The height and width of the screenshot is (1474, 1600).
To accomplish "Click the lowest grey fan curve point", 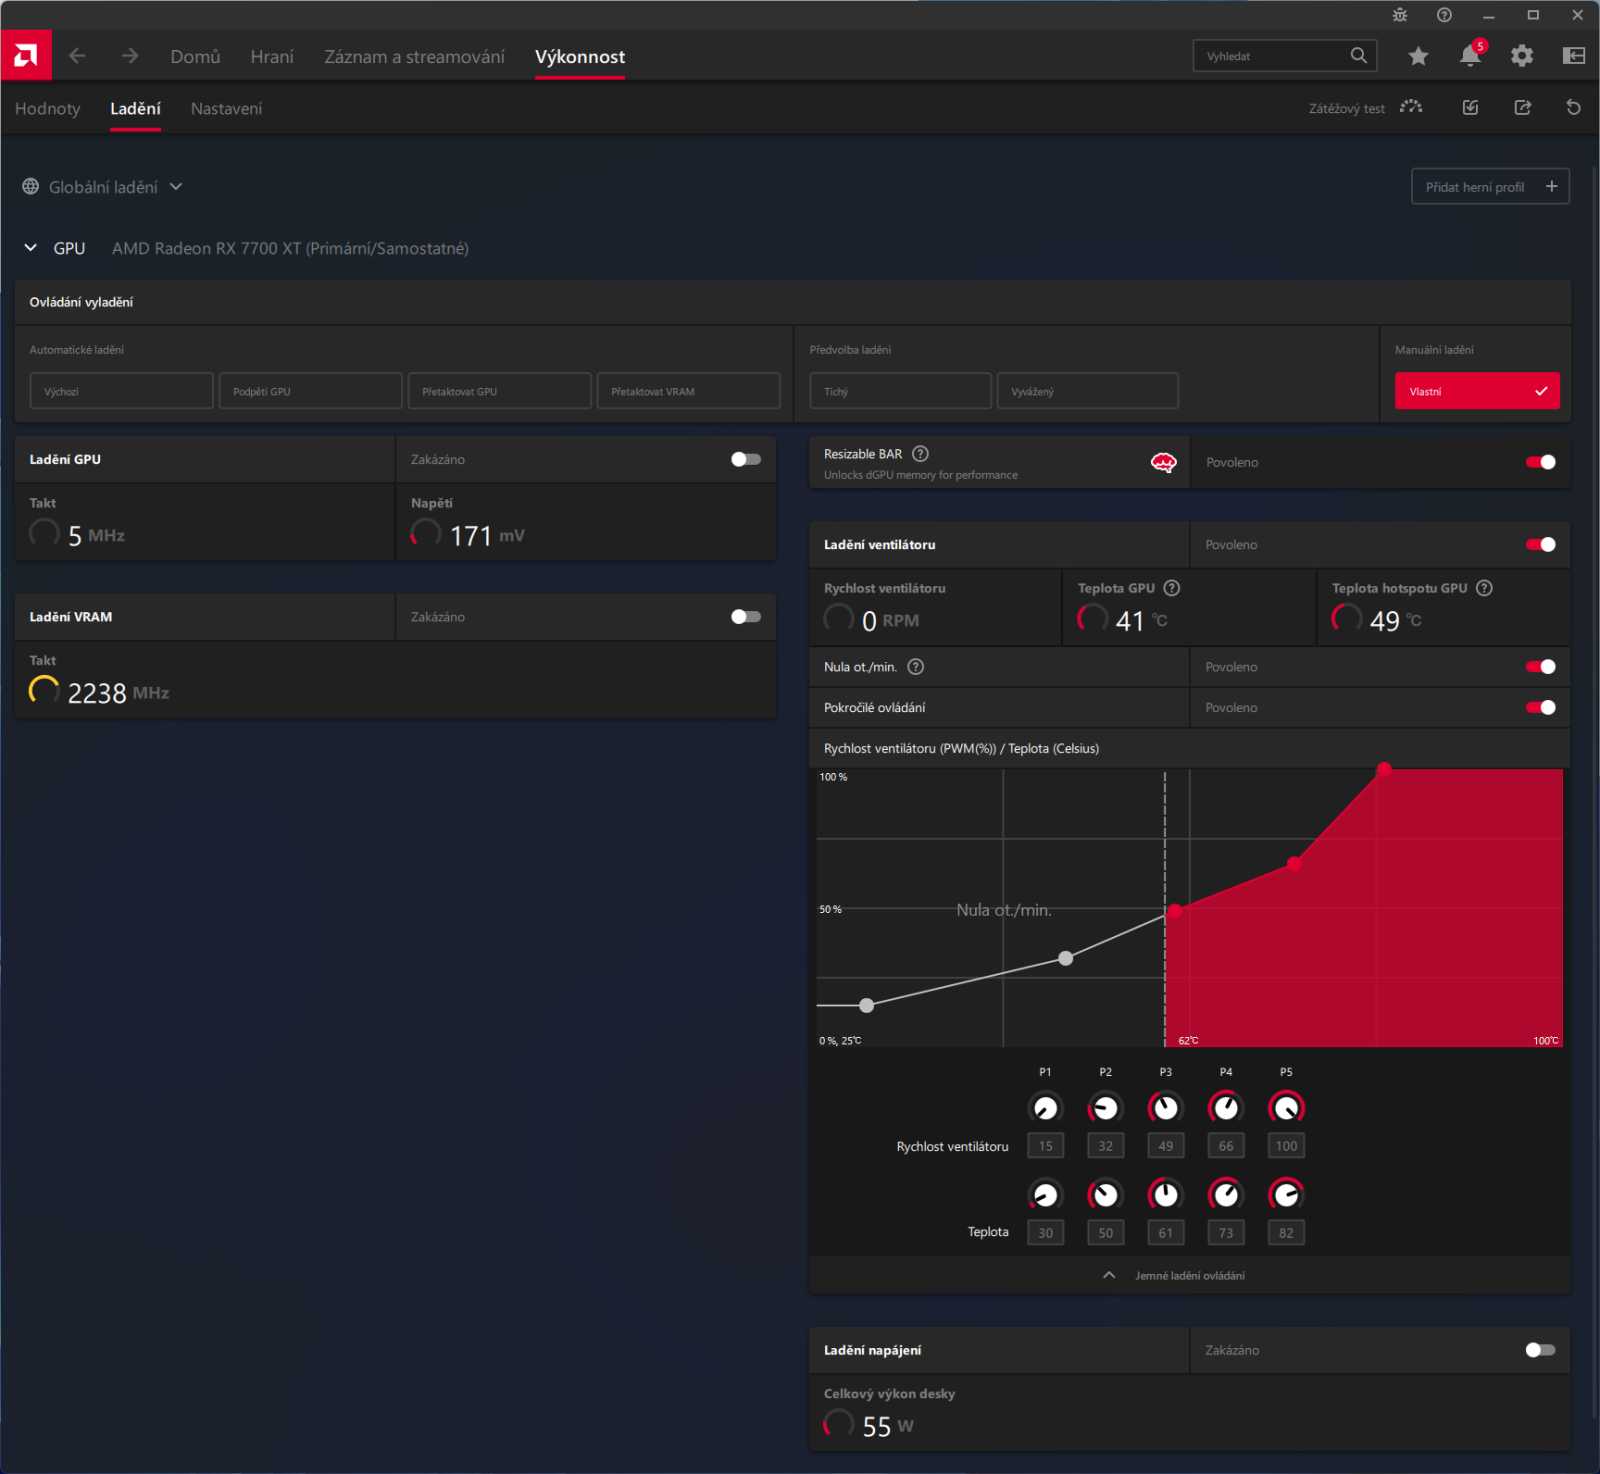I will tap(867, 1005).
